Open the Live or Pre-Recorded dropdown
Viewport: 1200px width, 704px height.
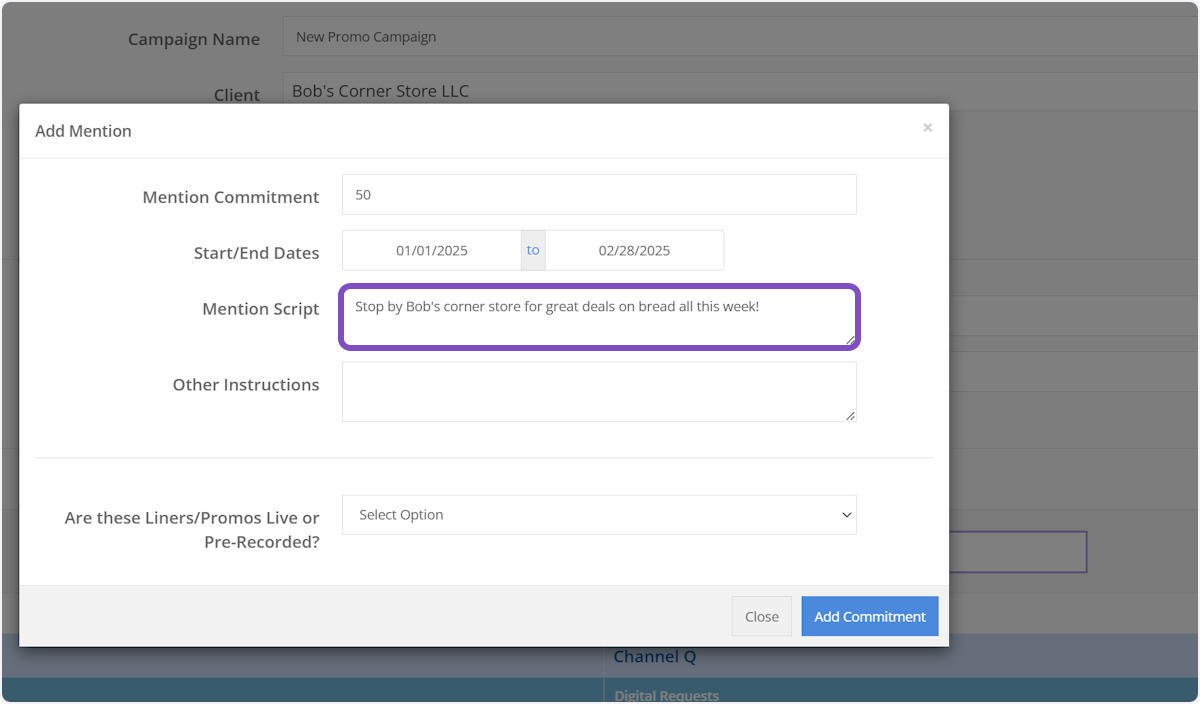pyautogui.click(x=598, y=515)
